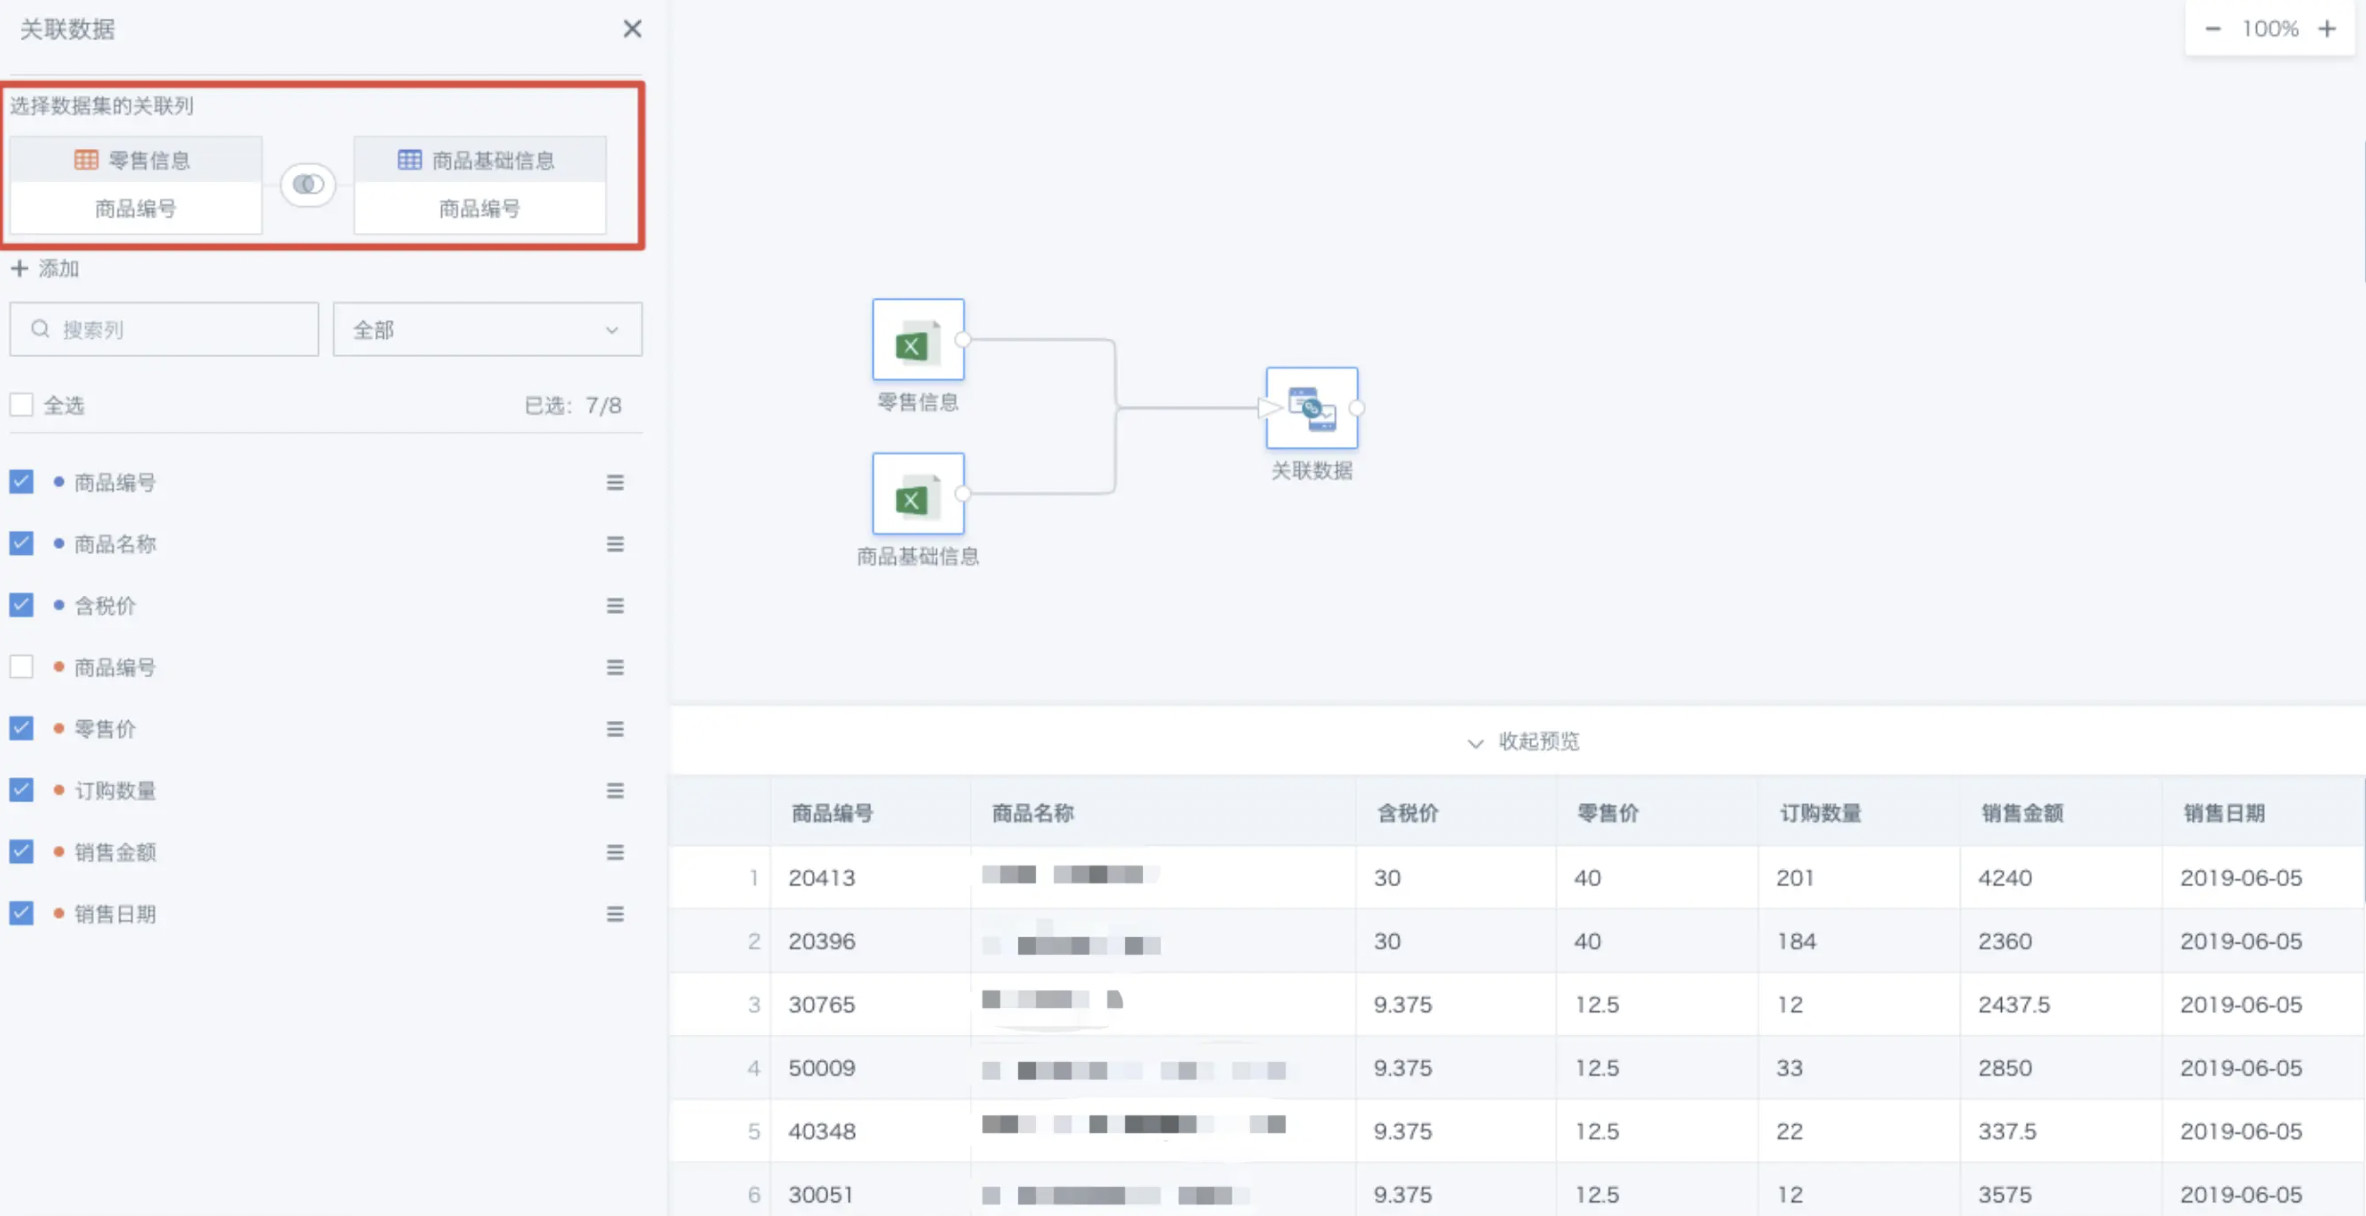This screenshot has height=1216, width=2366.
Task: Check the orange-dot 商品编号 column
Action: (21, 666)
